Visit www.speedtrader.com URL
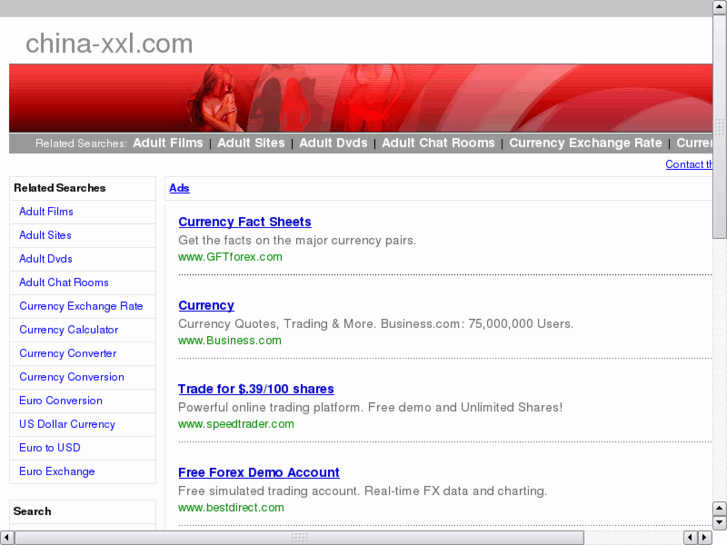This screenshot has height=545, width=727. (x=236, y=423)
